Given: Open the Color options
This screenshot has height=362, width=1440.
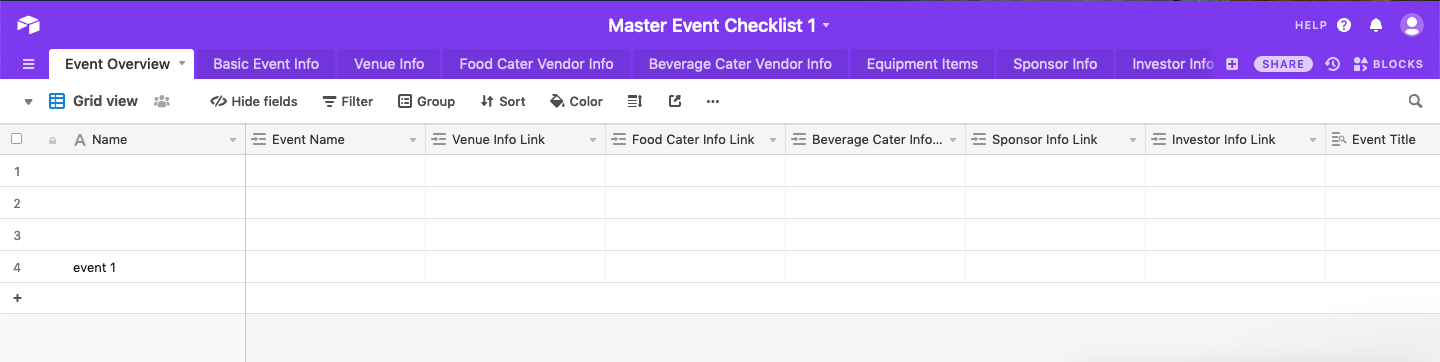Looking at the screenshot, I should pos(576,101).
